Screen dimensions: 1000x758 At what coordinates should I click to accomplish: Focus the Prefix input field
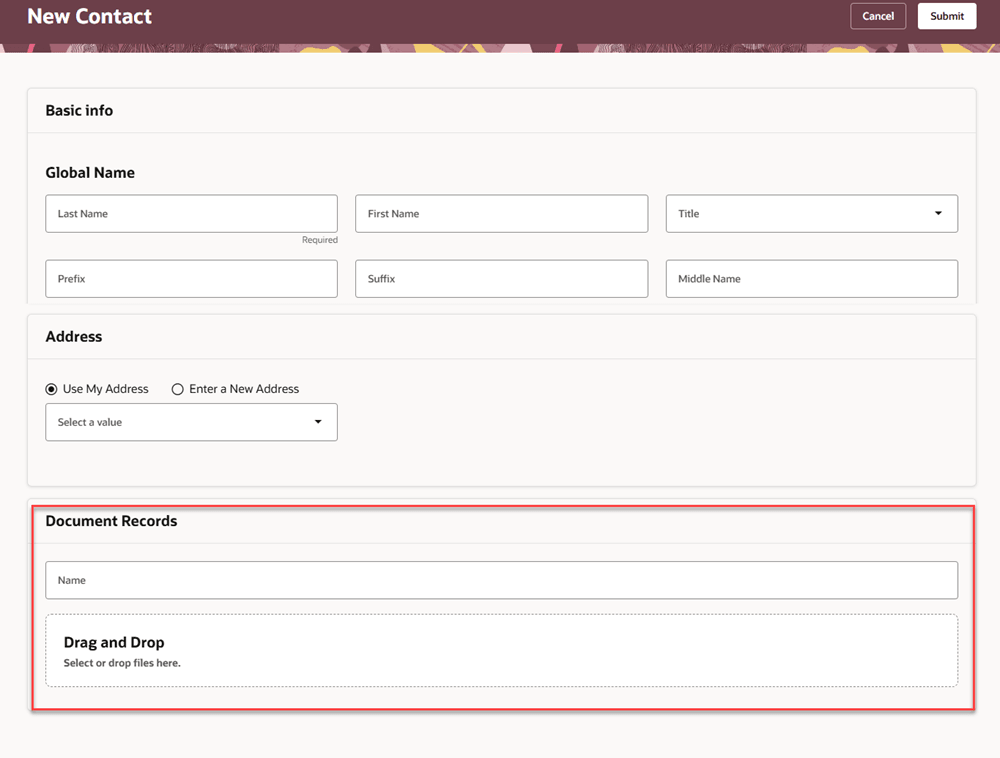click(191, 279)
